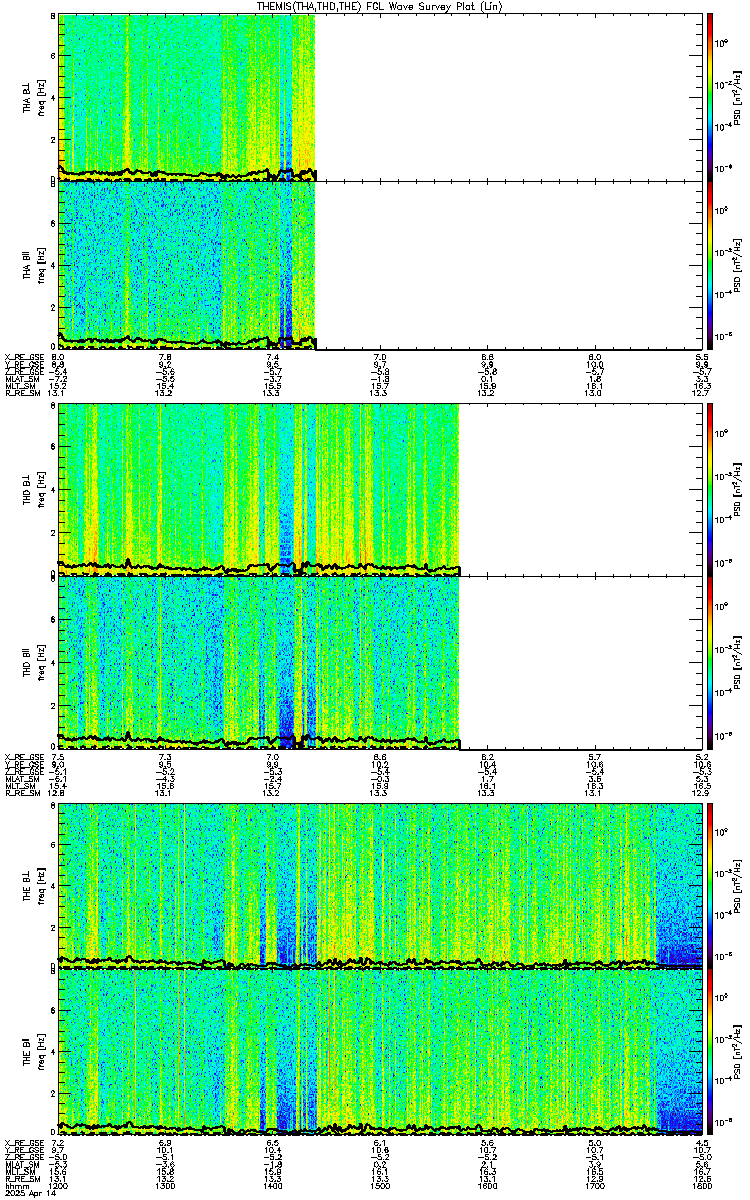Click the THA B∥ spectrogram panel
Screen dimensions: 750x1200
pos(381,264)
